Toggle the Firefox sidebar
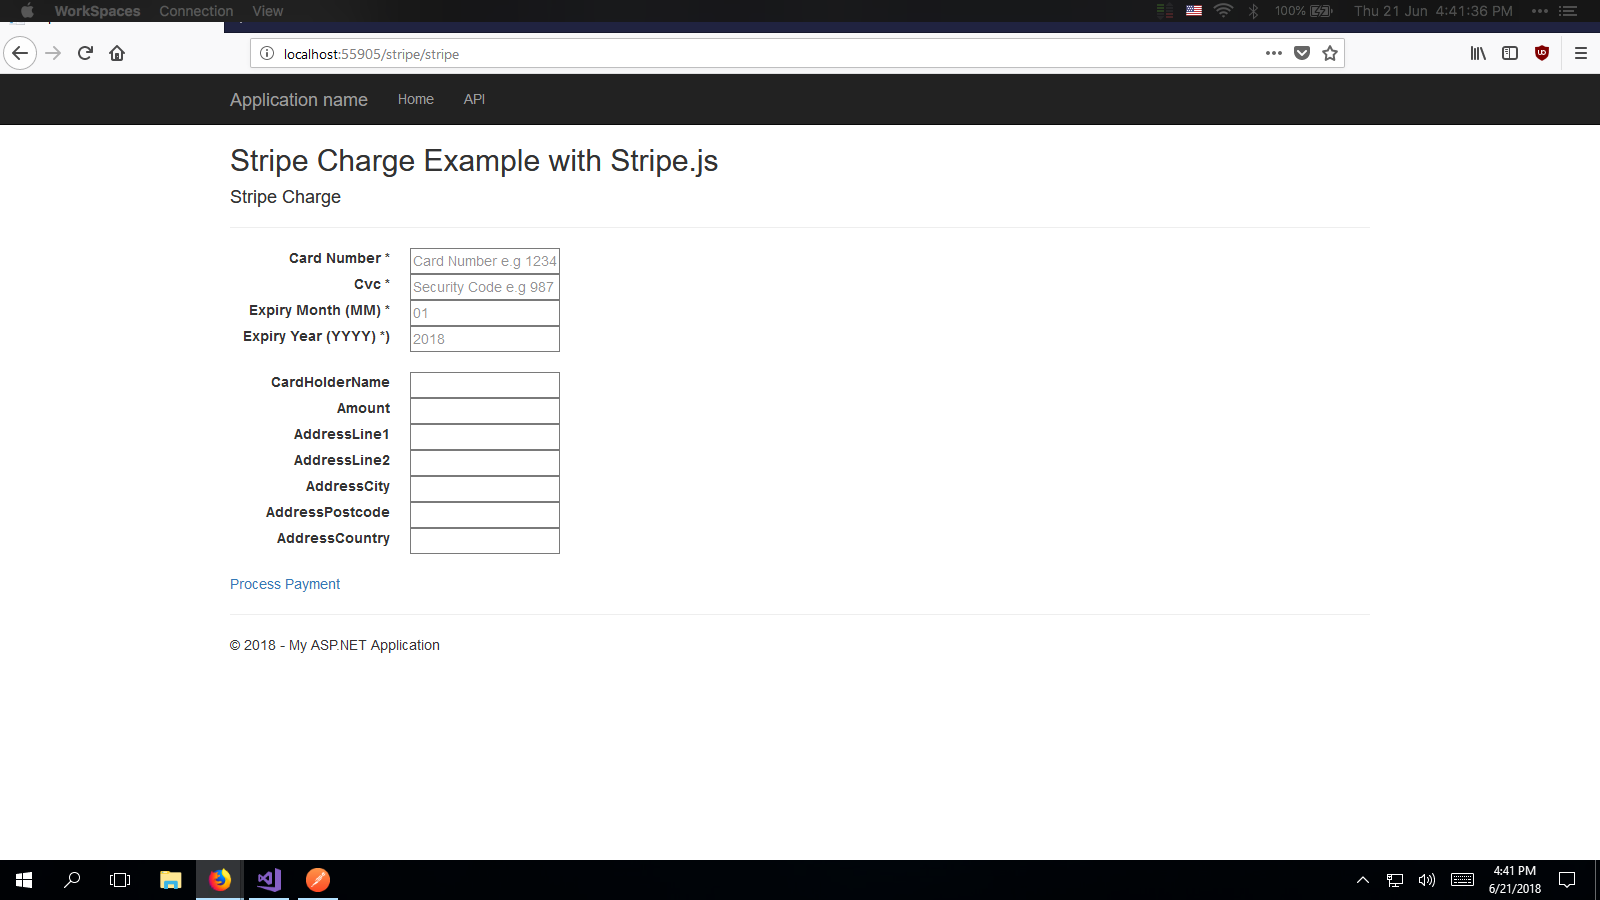 [1509, 53]
